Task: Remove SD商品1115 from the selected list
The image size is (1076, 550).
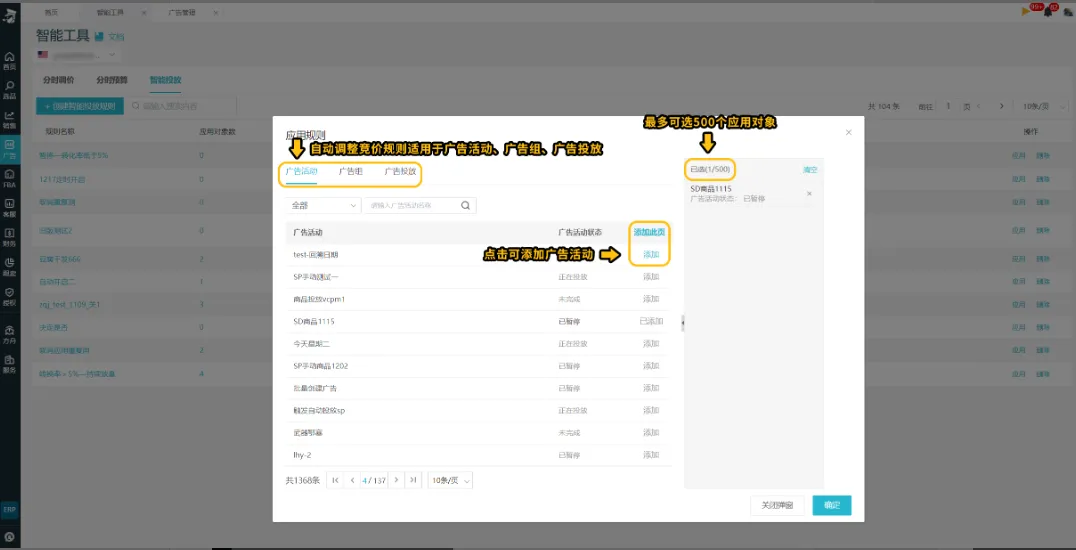Action: [x=809, y=194]
